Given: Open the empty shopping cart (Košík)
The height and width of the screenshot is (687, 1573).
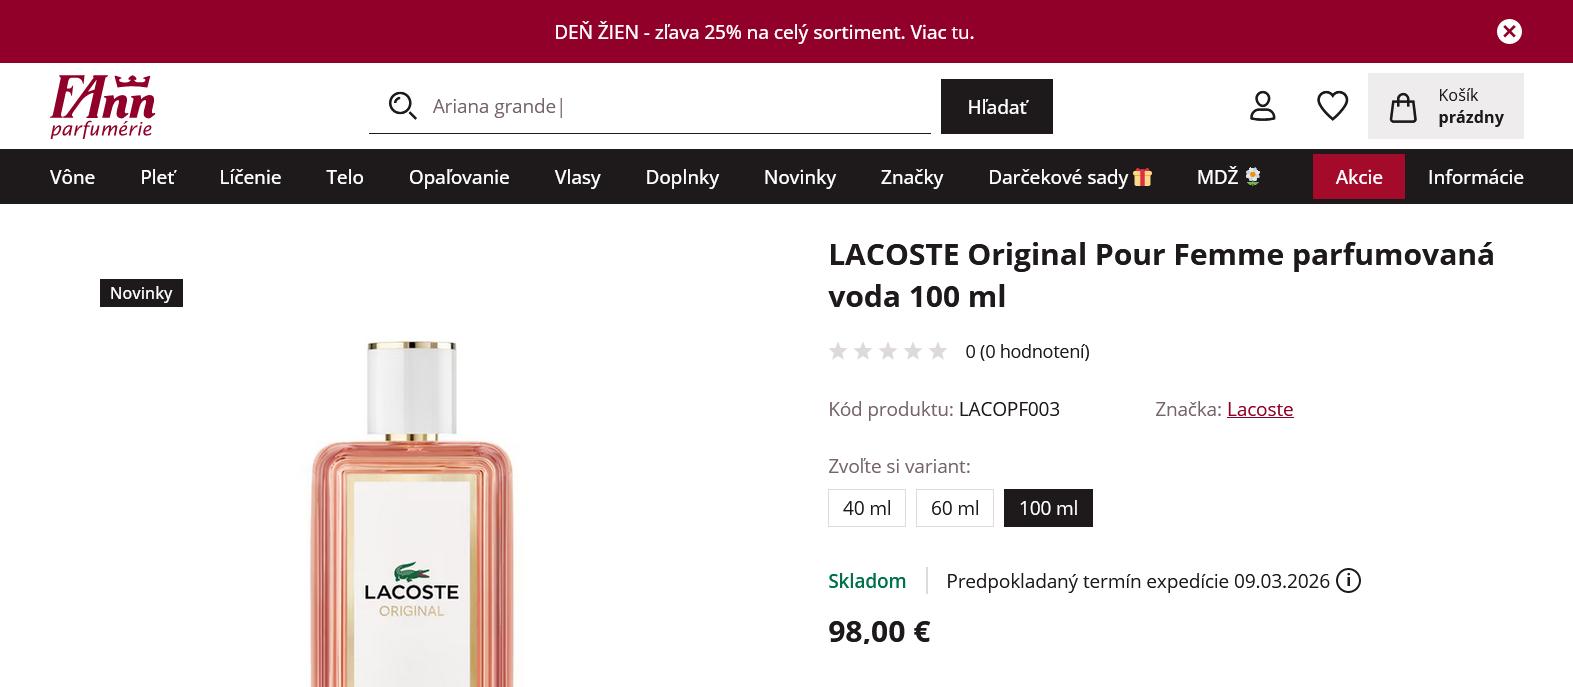Looking at the screenshot, I should 1445,106.
